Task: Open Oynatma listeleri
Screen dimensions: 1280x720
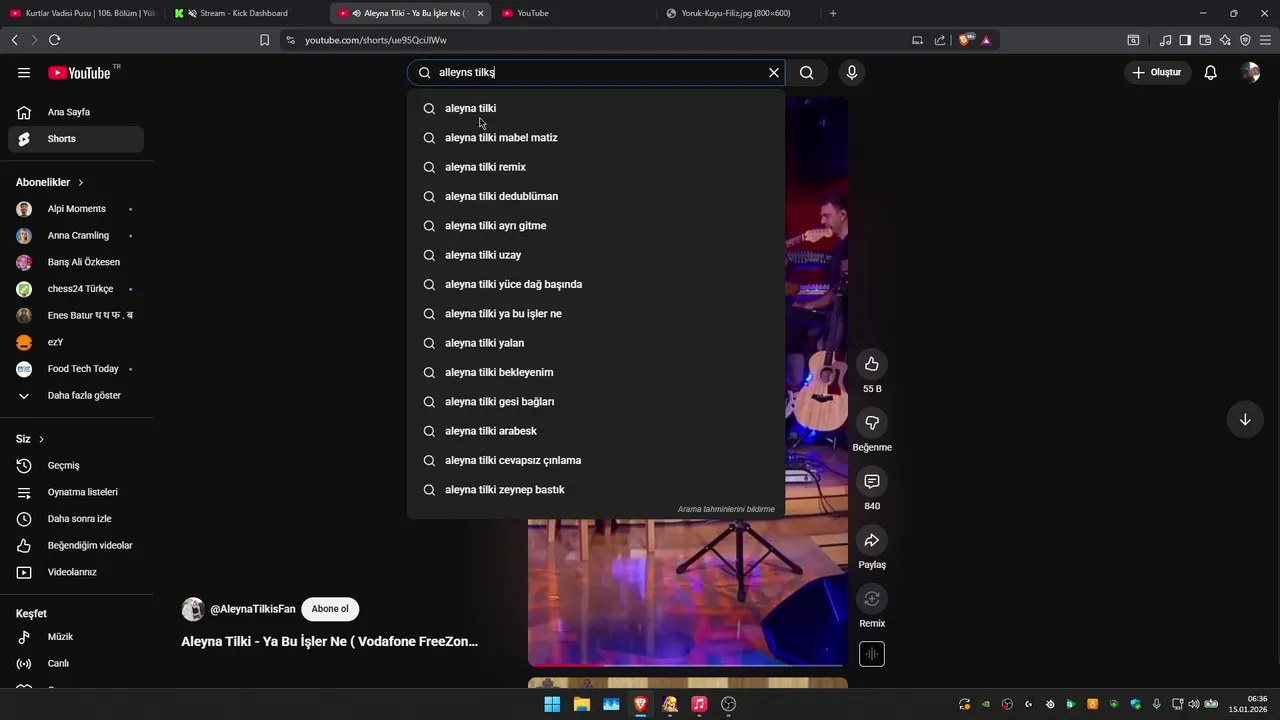Action: tap(76, 492)
